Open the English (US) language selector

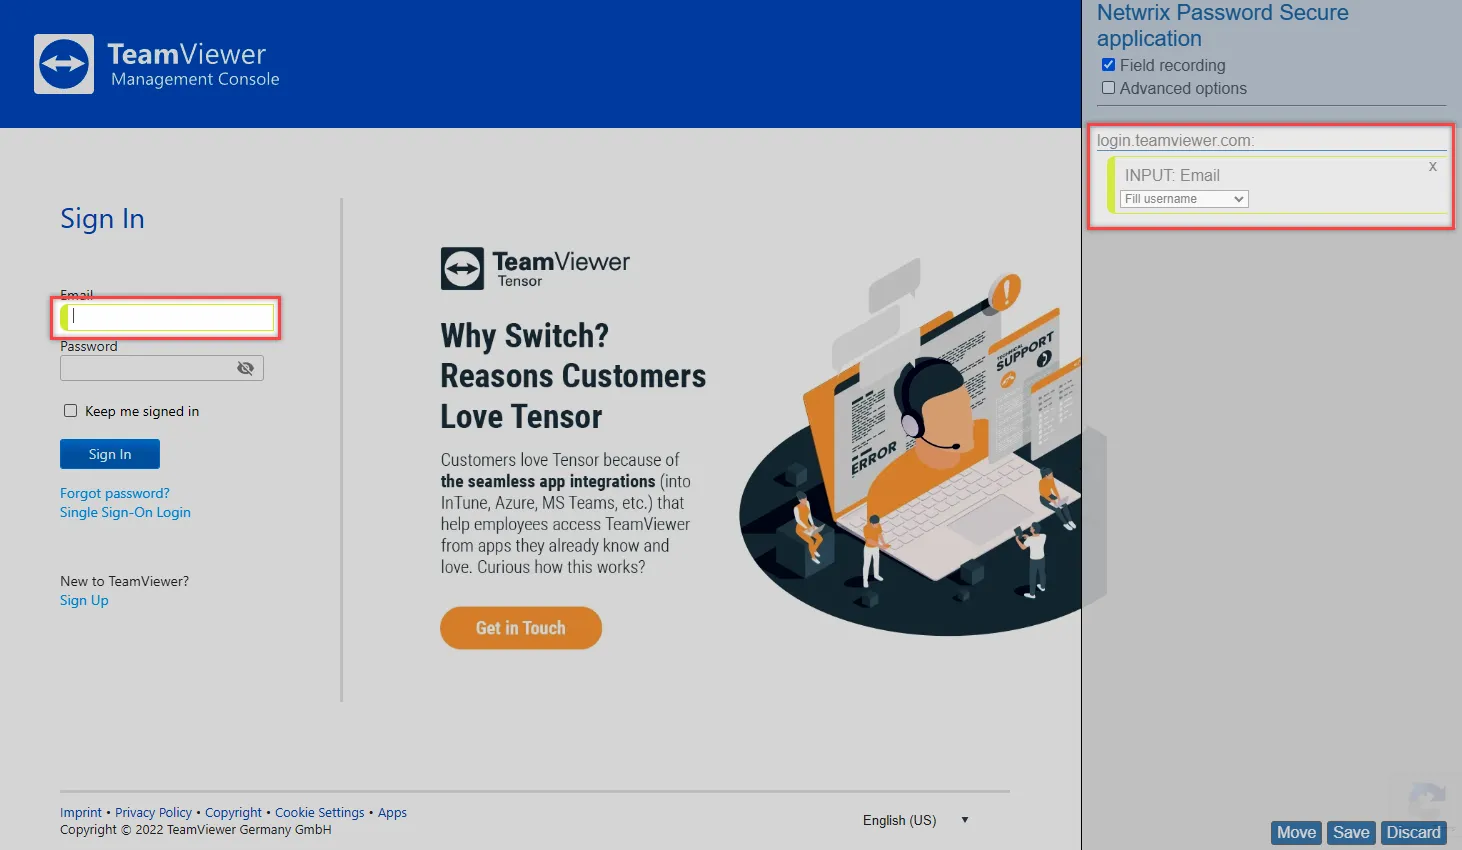(x=916, y=820)
